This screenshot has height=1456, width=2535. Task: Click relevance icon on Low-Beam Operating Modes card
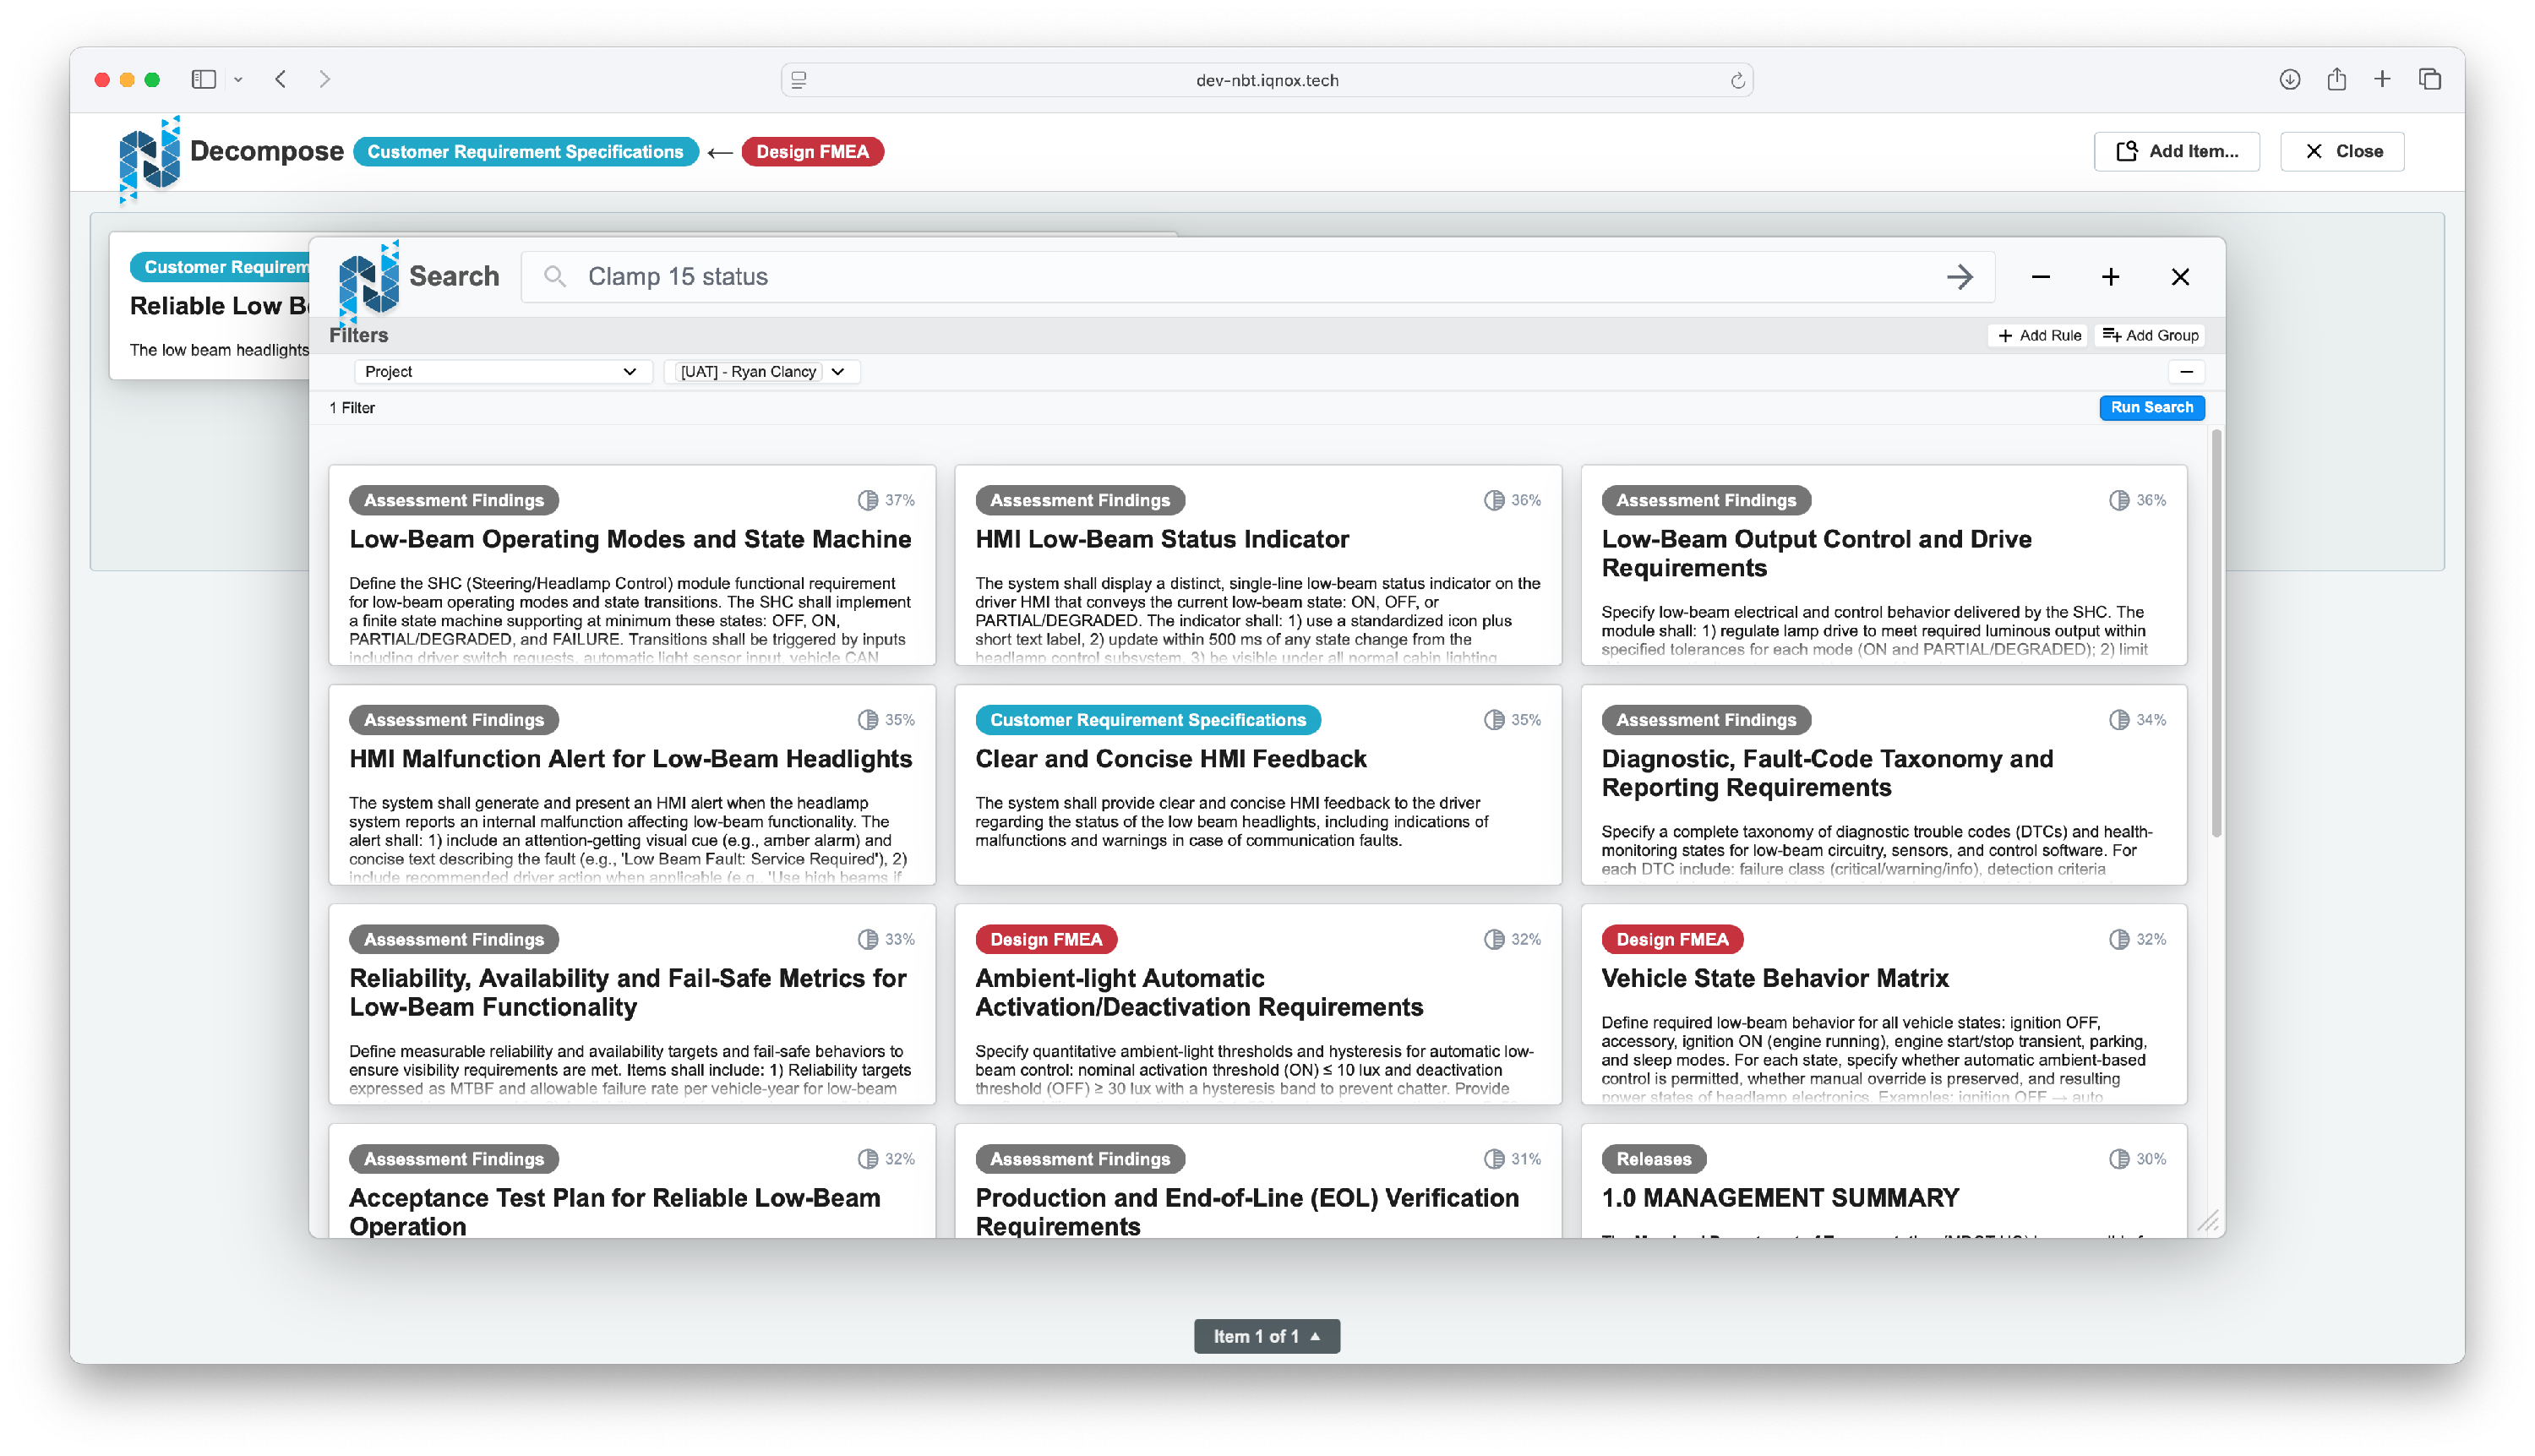(867, 500)
